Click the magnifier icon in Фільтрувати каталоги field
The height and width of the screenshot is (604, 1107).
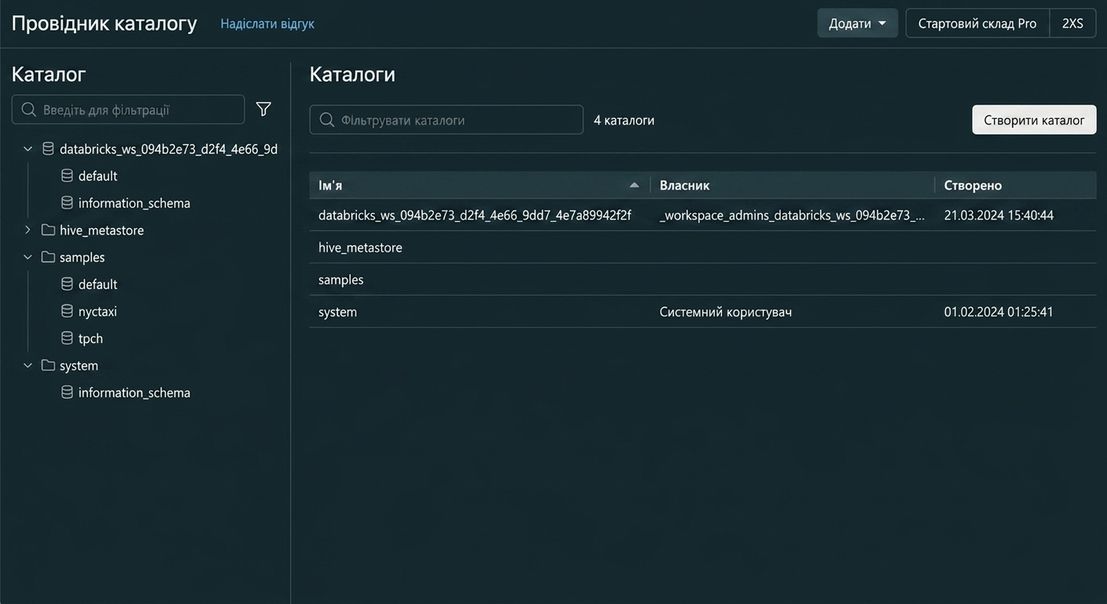click(327, 120)
